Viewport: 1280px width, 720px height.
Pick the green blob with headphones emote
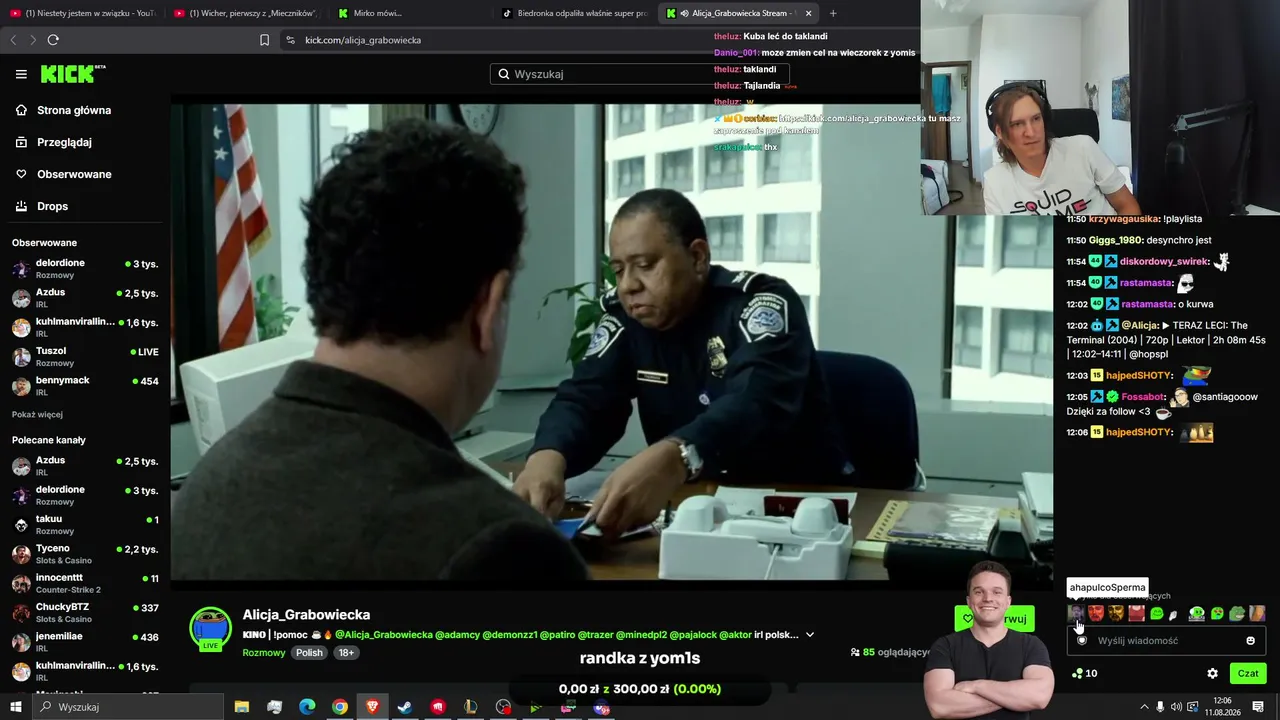pyautogui.click(x=1196, y=613)
